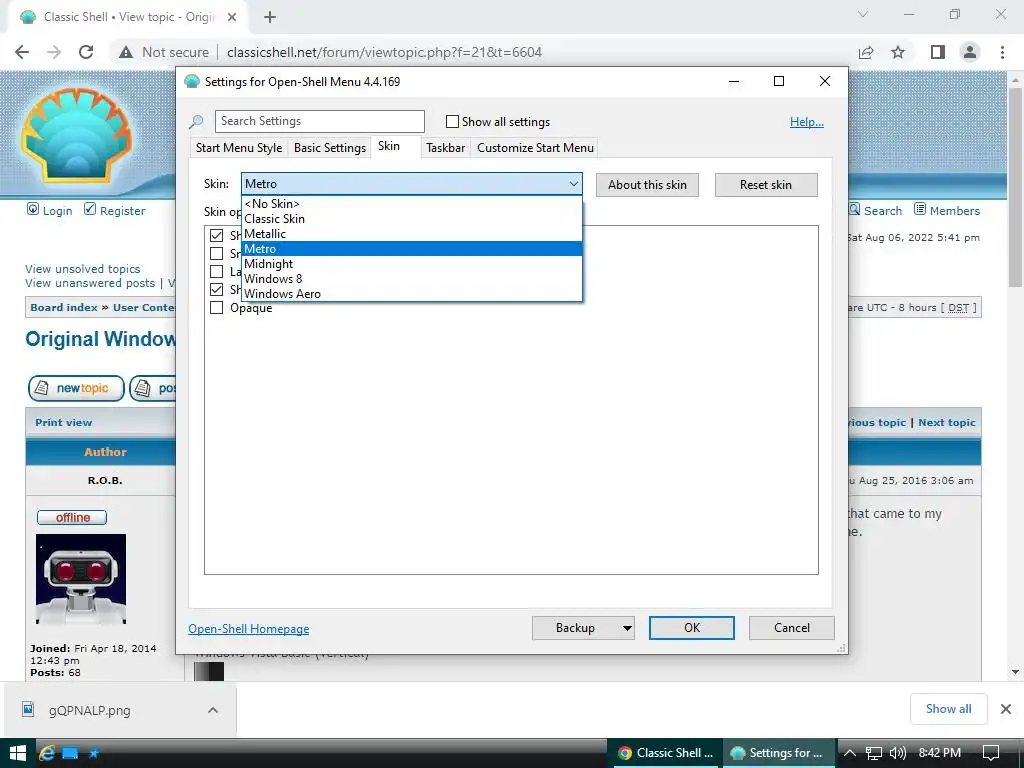
Task: Click the search magnifier icon in Settings dialog
Action: pos(196,121)
